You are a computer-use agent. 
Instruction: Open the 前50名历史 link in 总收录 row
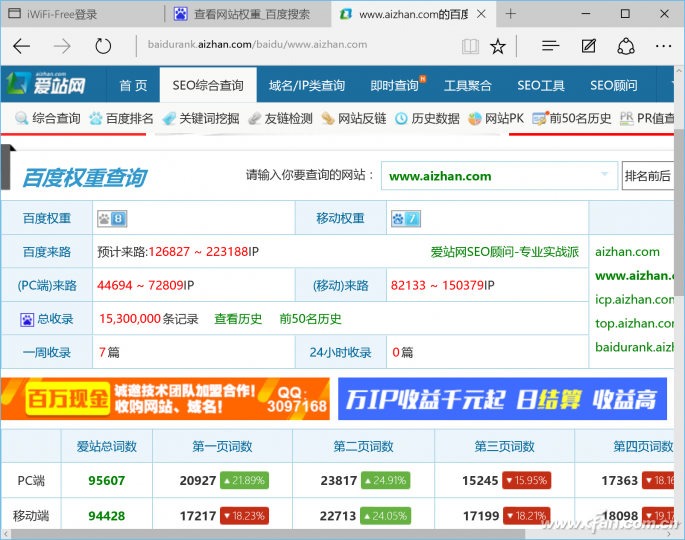pos(311,319)
